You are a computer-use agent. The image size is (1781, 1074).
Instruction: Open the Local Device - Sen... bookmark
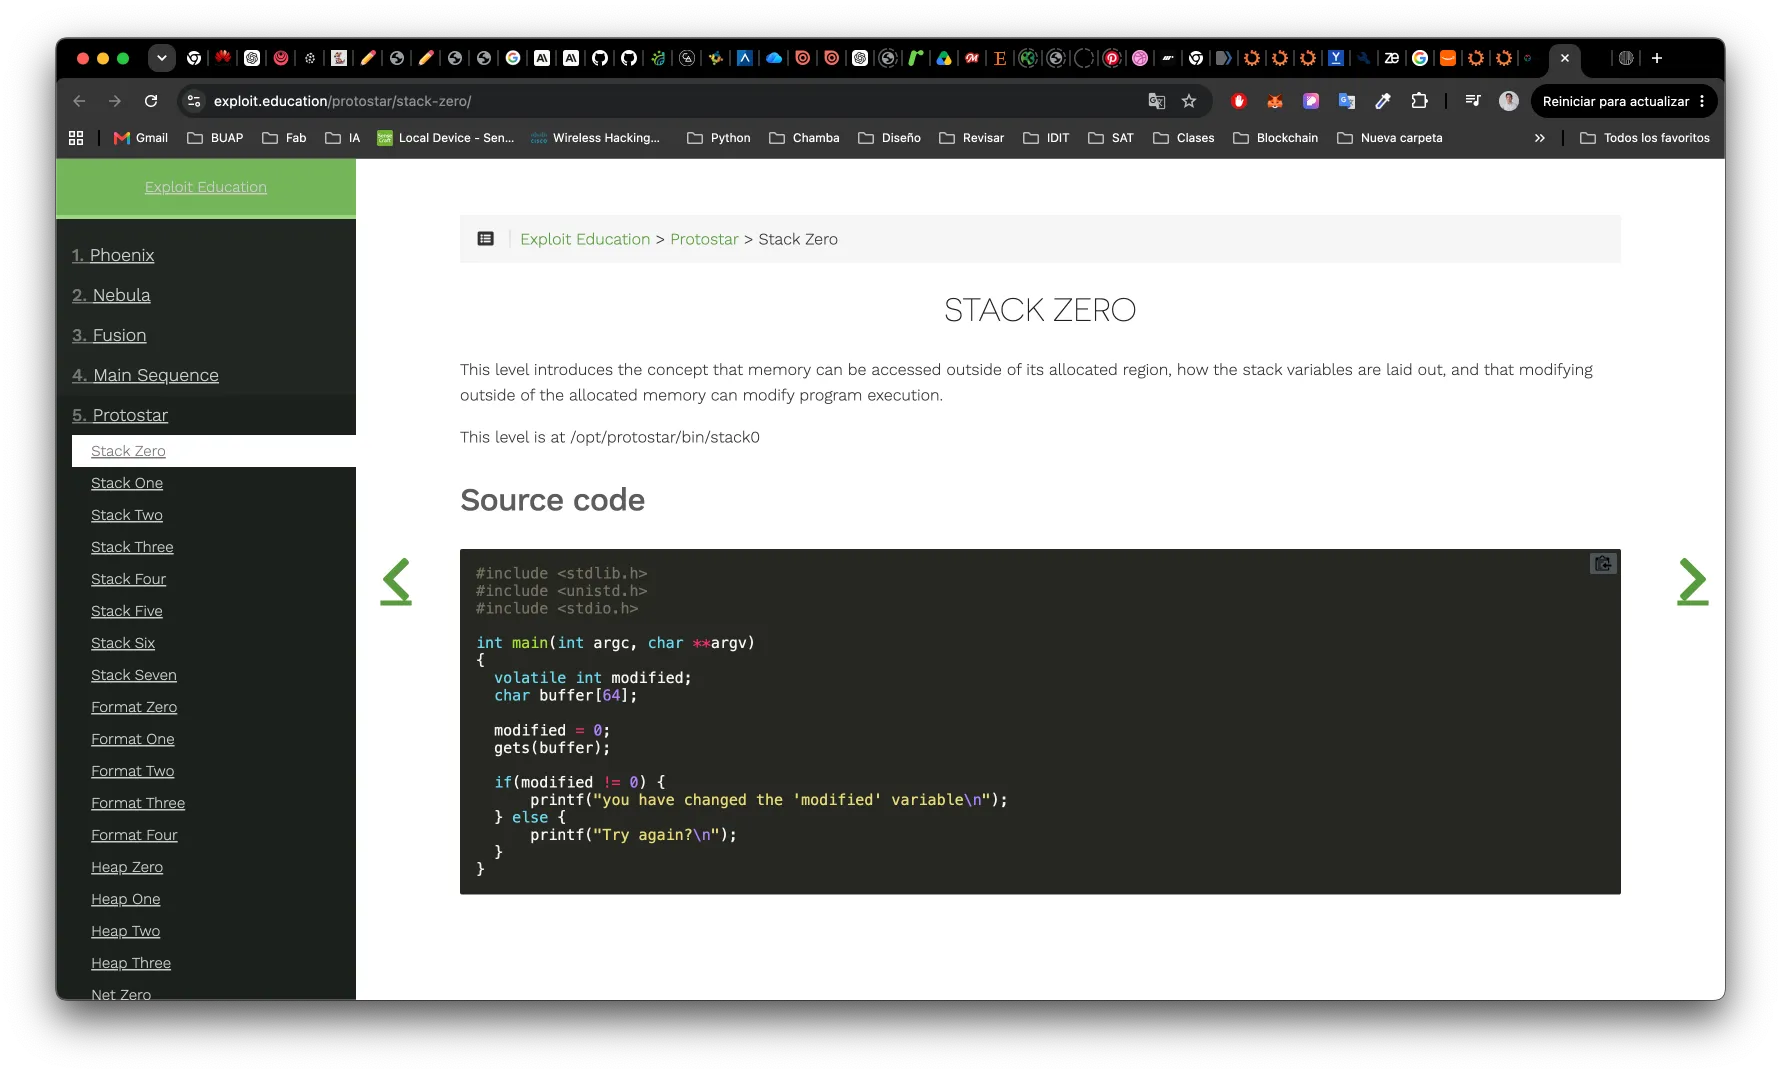445,138
